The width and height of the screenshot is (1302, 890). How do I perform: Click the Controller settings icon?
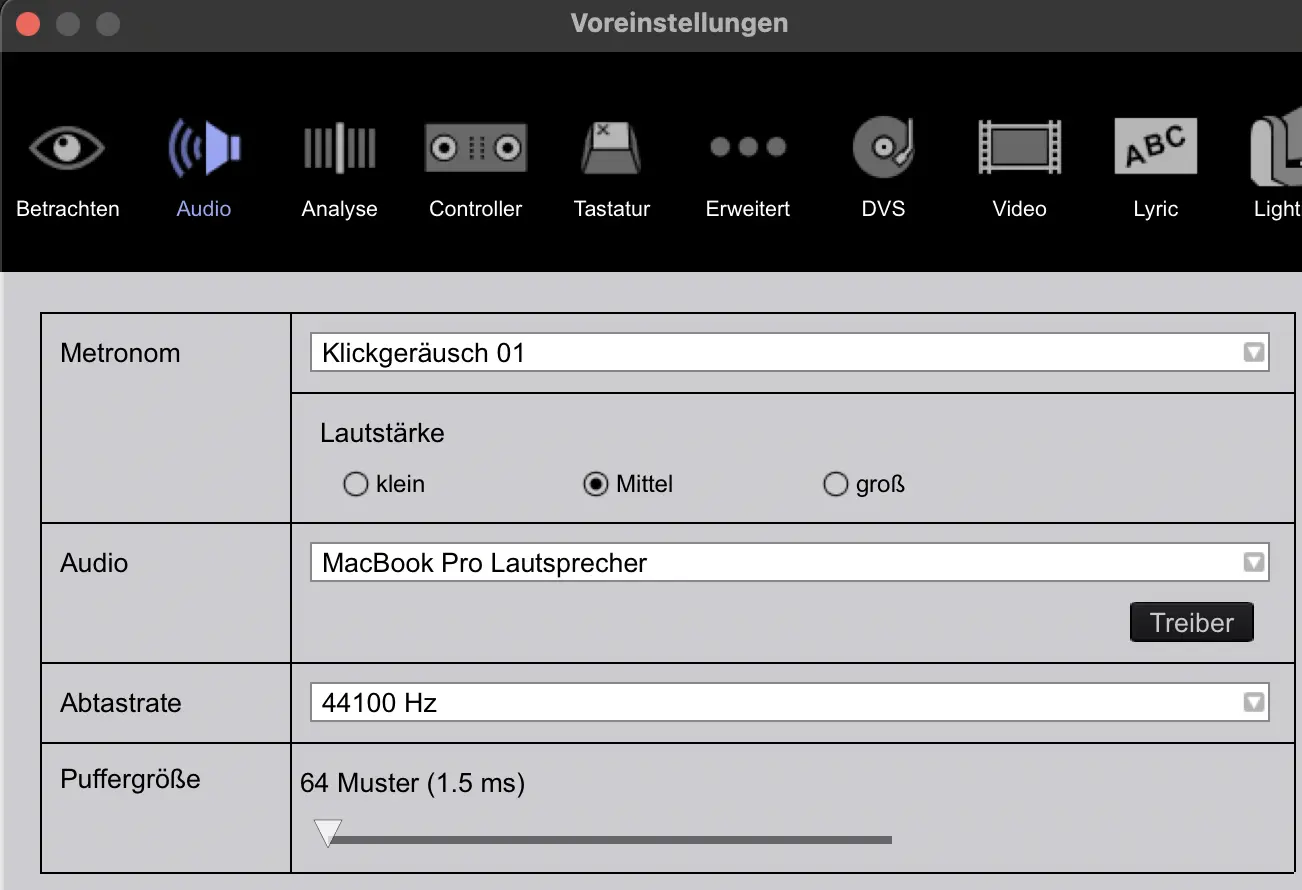coord(475,165)
